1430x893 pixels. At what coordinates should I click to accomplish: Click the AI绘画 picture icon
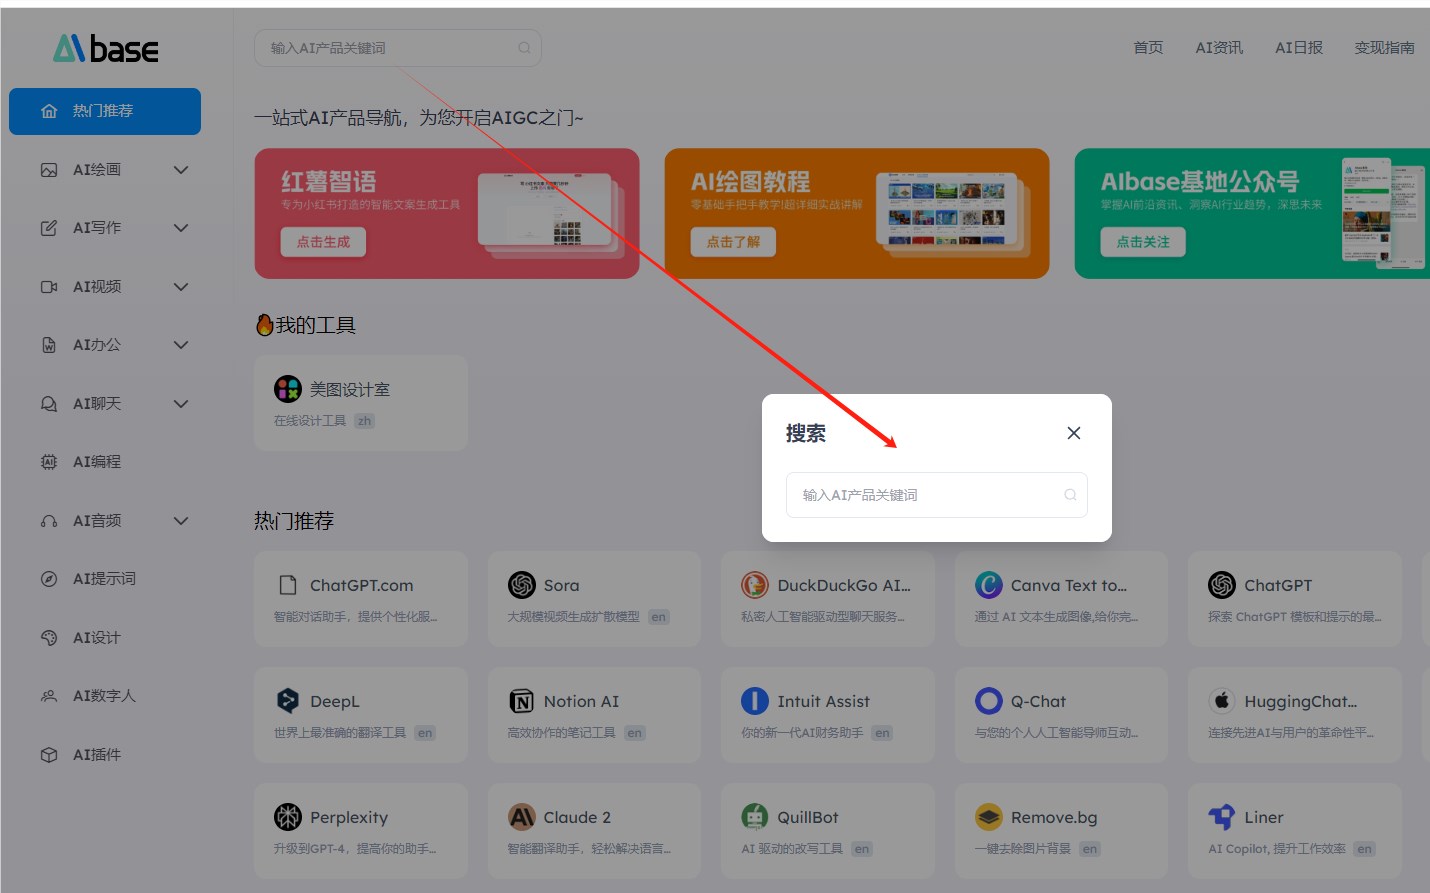(49, 170)
